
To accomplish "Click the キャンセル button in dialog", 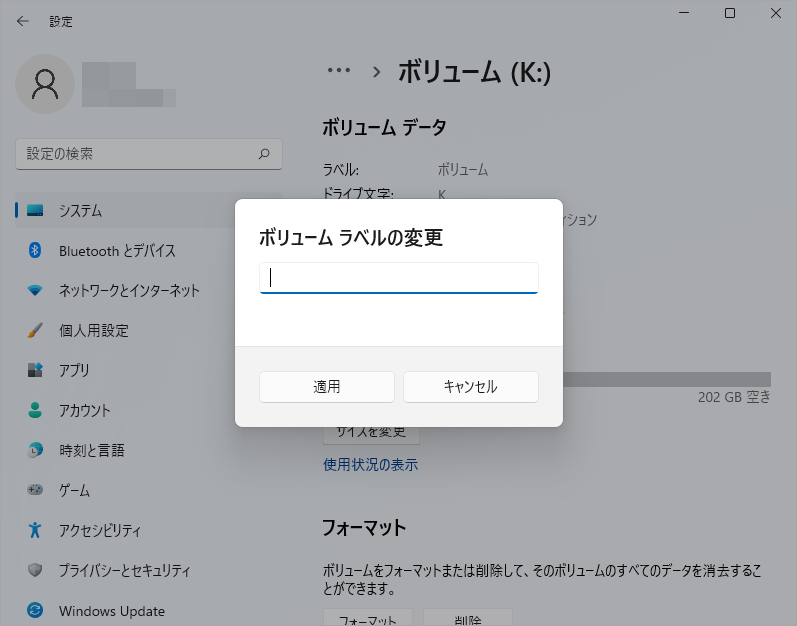I will (471, 387).
